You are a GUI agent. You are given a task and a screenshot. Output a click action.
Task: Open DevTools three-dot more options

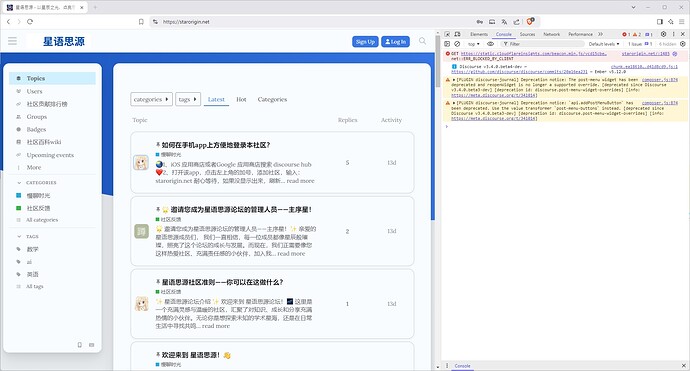pyautogui.click(x=673, y=34)
